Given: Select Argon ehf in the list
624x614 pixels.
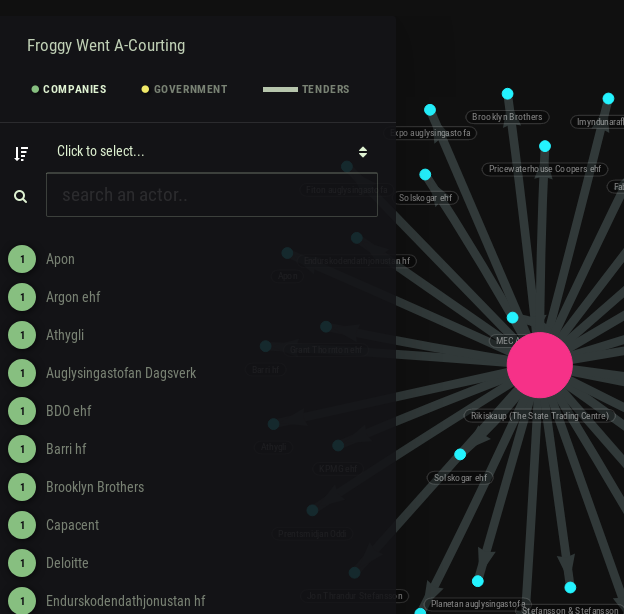Looking at the screenshot, I should click(73, 297).
